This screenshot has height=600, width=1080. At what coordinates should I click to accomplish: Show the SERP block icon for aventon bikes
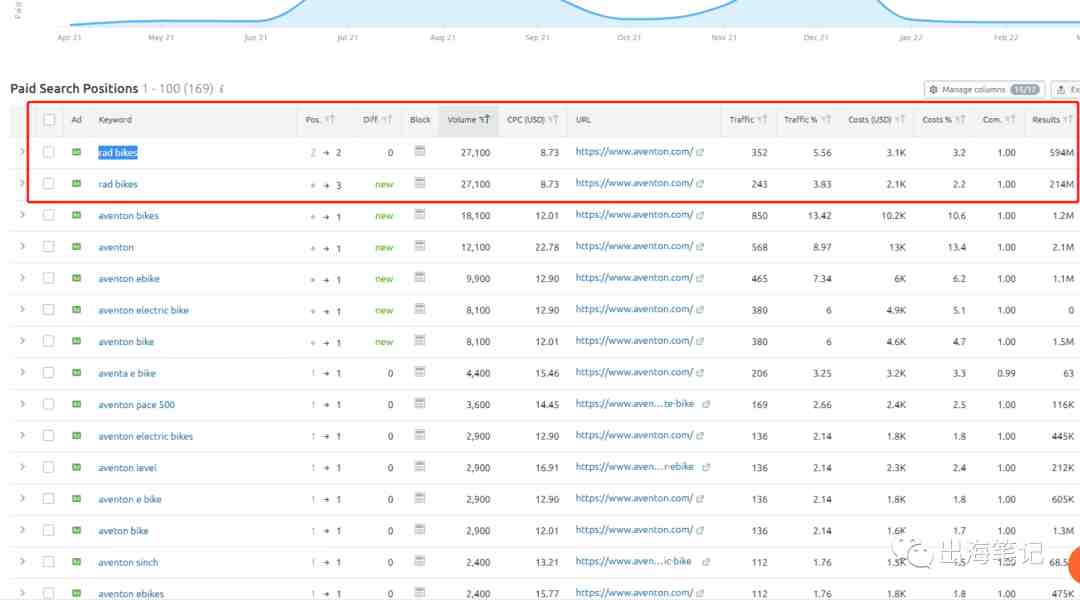419,215
